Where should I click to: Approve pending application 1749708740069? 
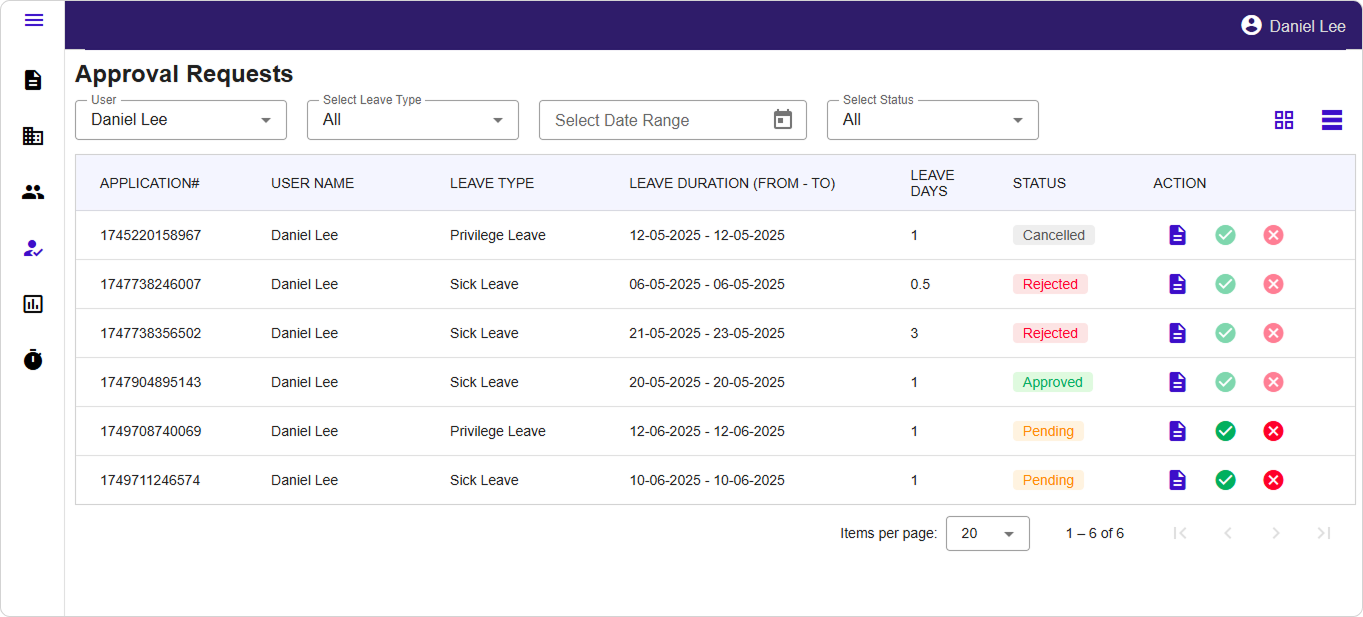pyautogui.click(x=1225, y=431)
